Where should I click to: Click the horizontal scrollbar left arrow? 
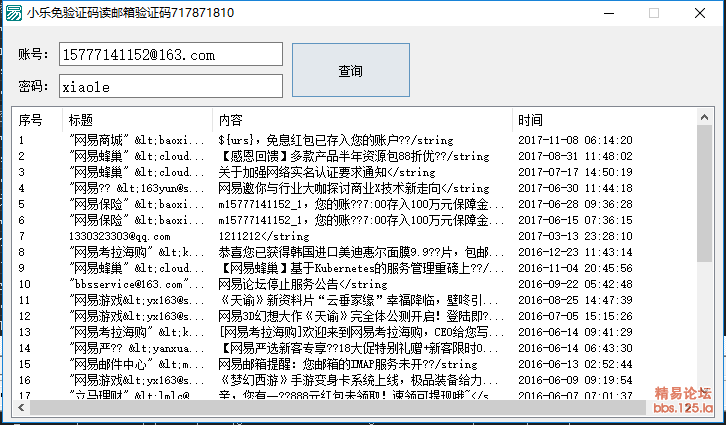[x=20, y=408]
